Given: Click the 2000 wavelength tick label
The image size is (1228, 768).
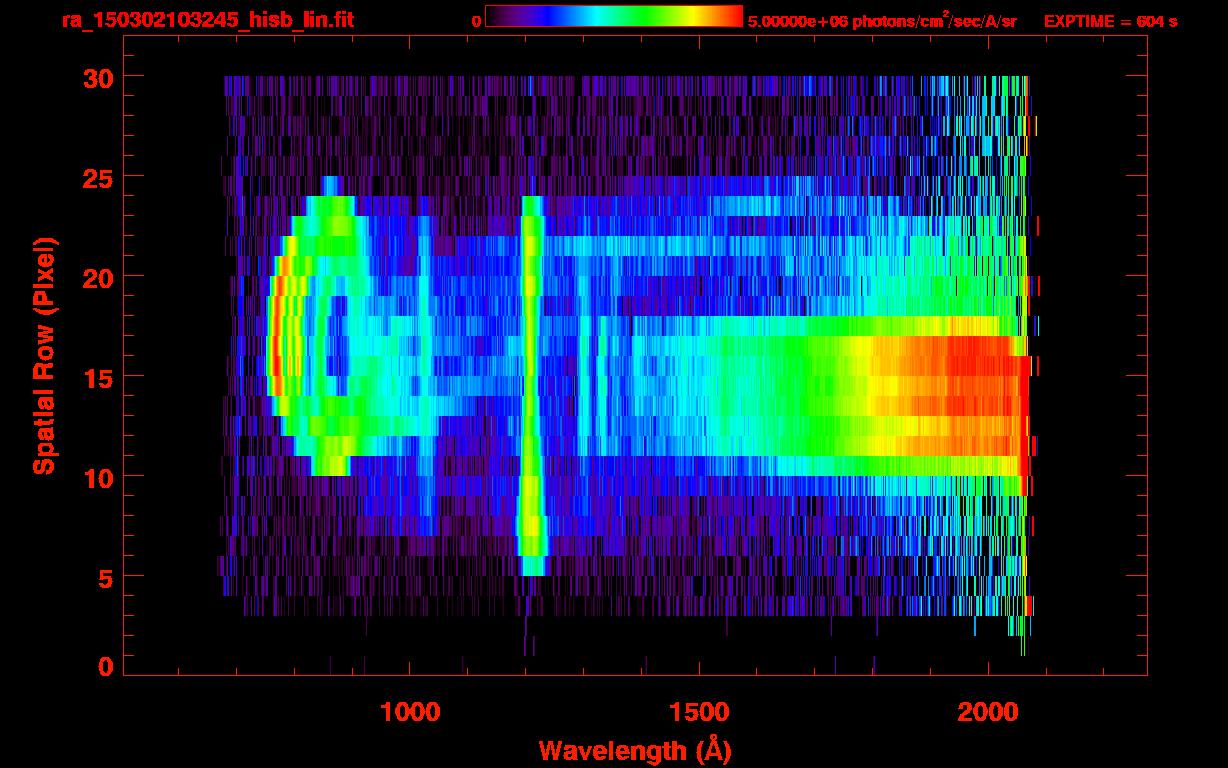Looking at the screenshot, I should [x=988, y=712].
